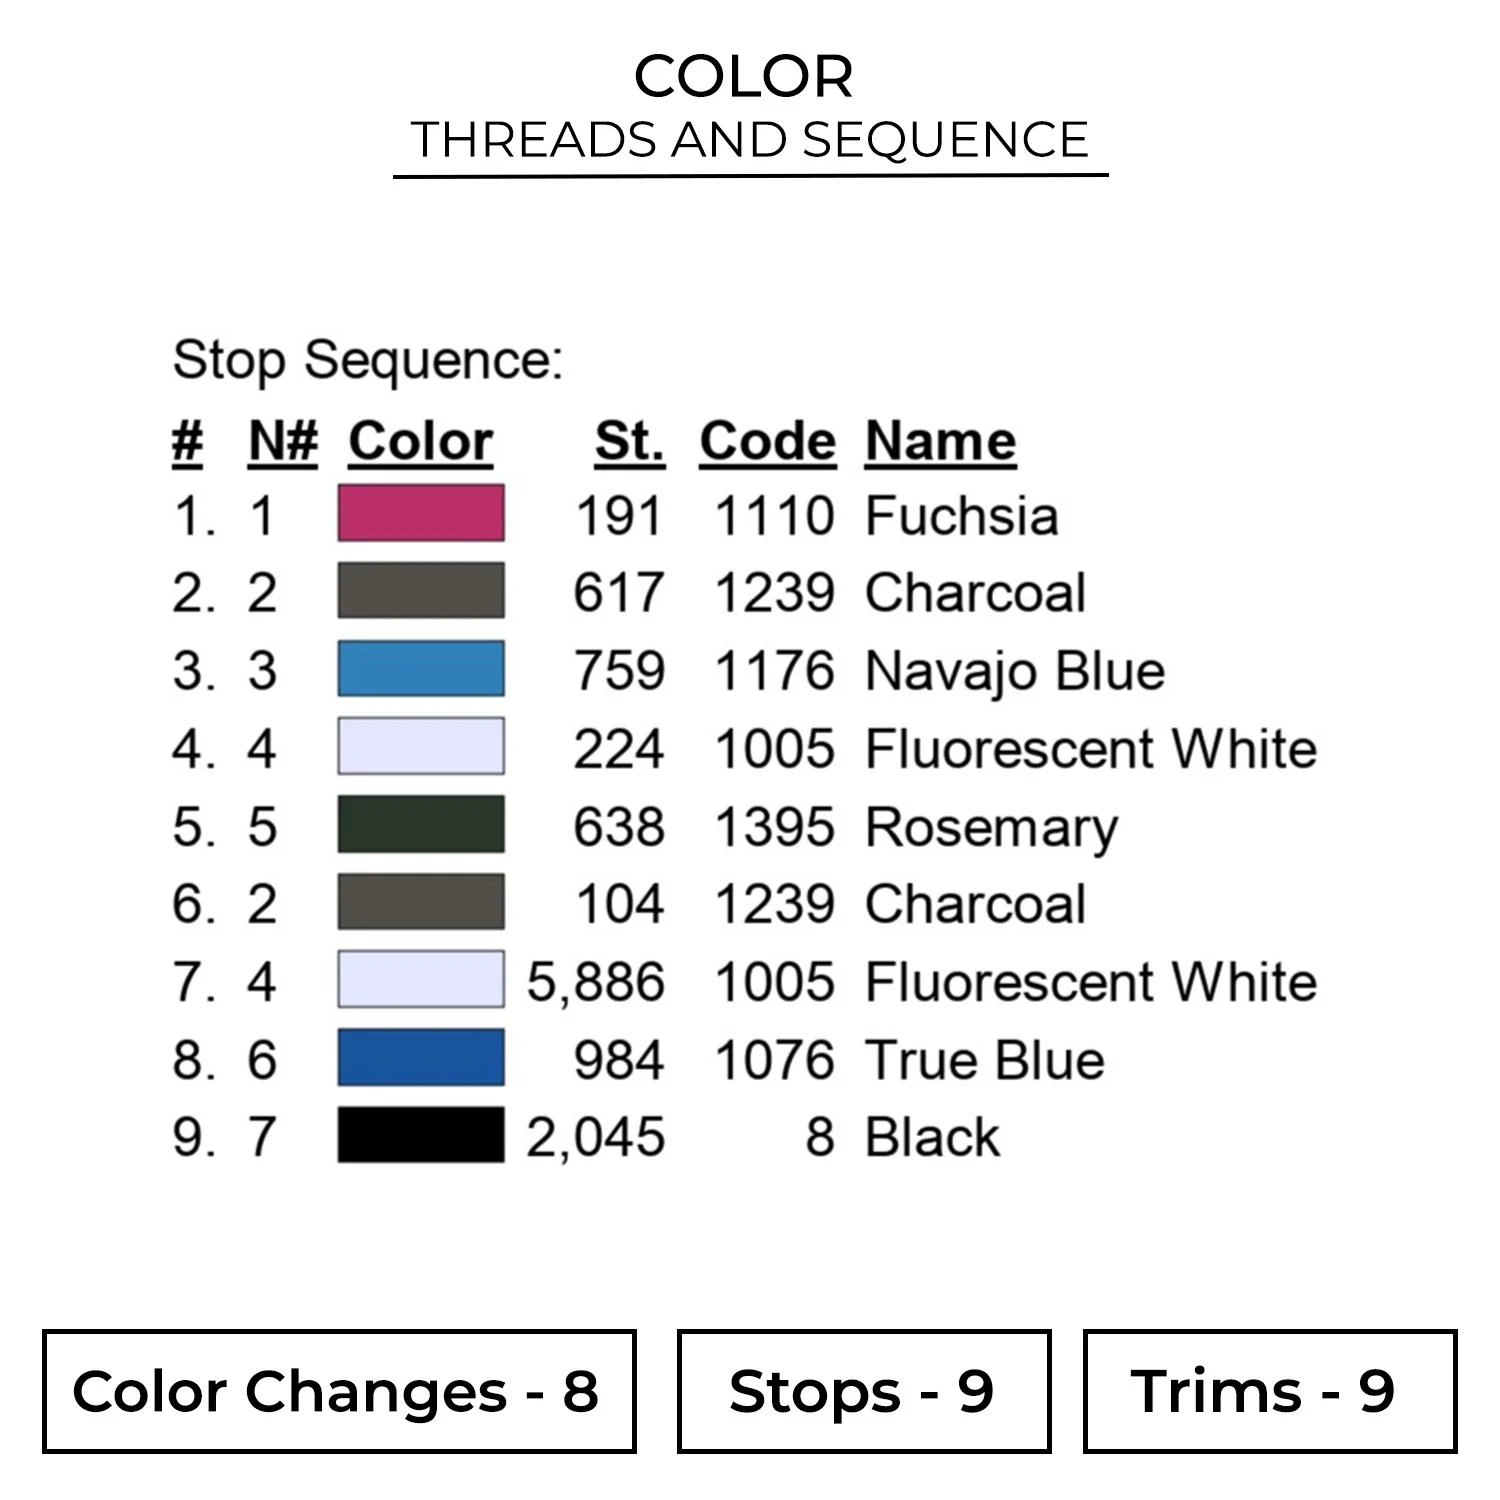Click Fluorescent White swatch in row 7

coord(420,980)
